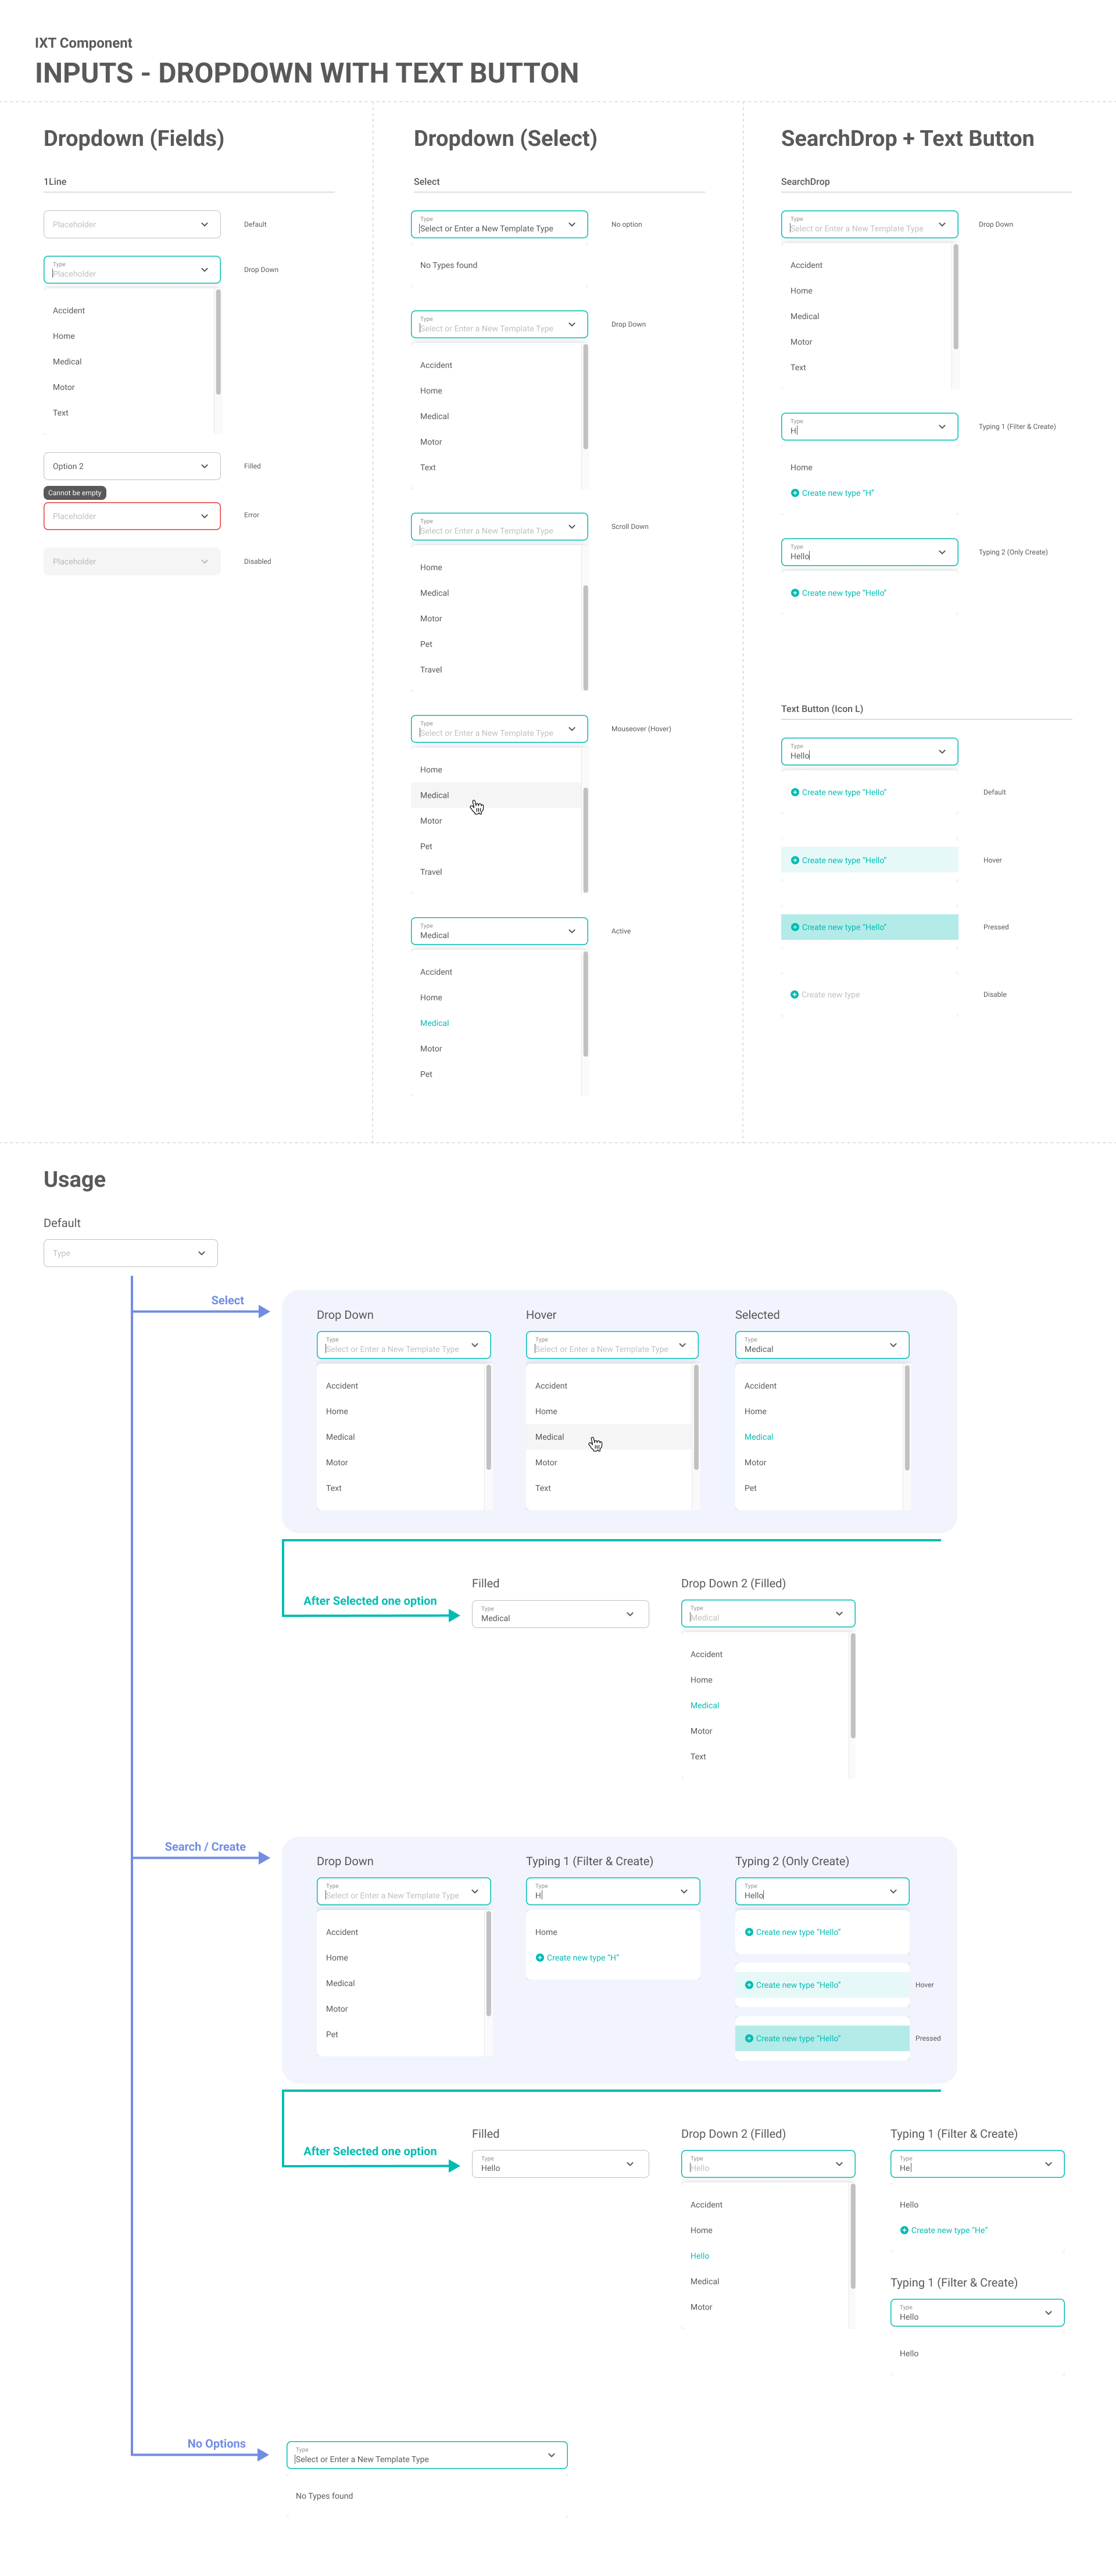Select the teal highlighted Hello list option
The width and height of the screenshot is (1116, 2576).
[x=700, y=2256]
